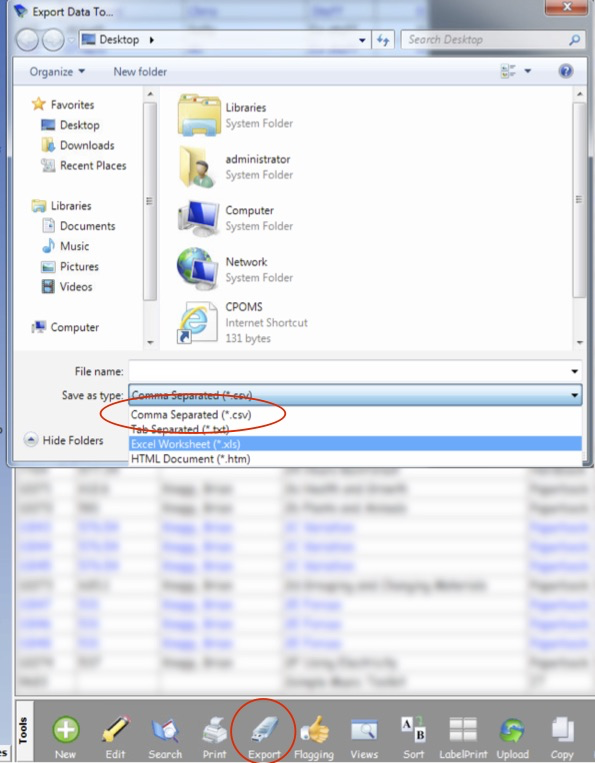Click the Export tool icon
The height and width of the screenshot is (763, 595).
[264, 730]
